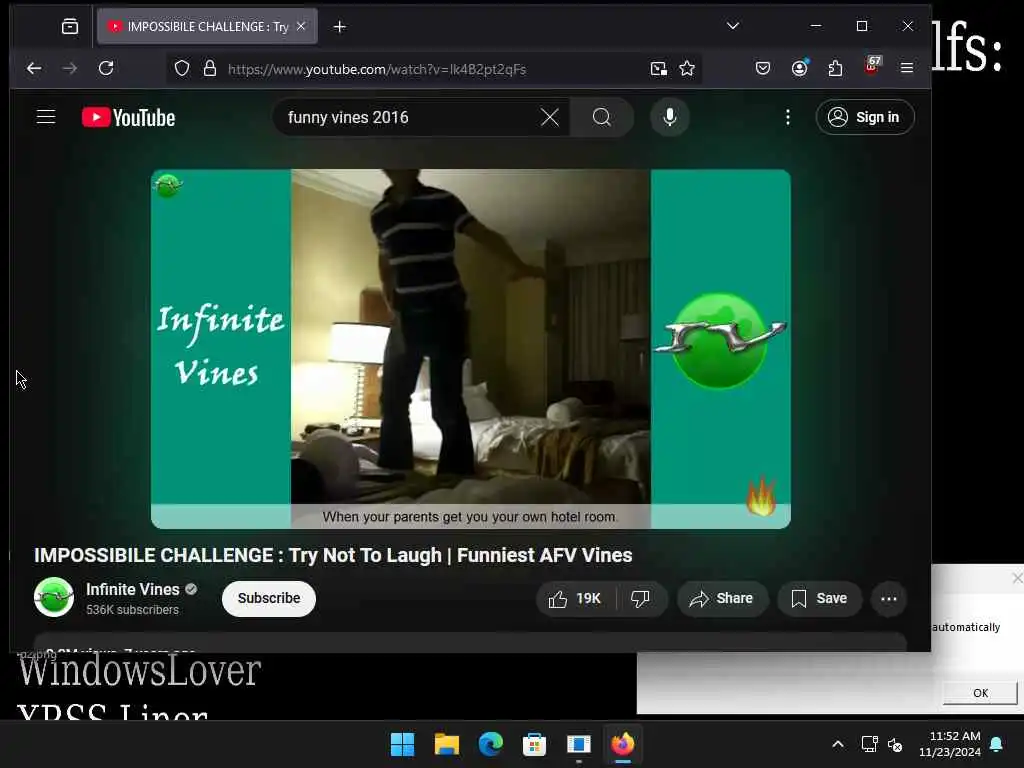Submit search with the magnifier button
1024x768 pixels.
(x=602, y=118)
